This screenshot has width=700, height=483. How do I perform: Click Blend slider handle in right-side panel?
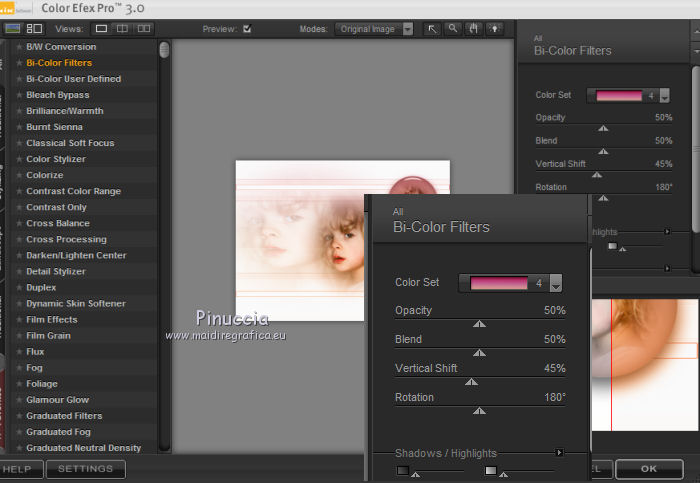(x=603, y=152)
